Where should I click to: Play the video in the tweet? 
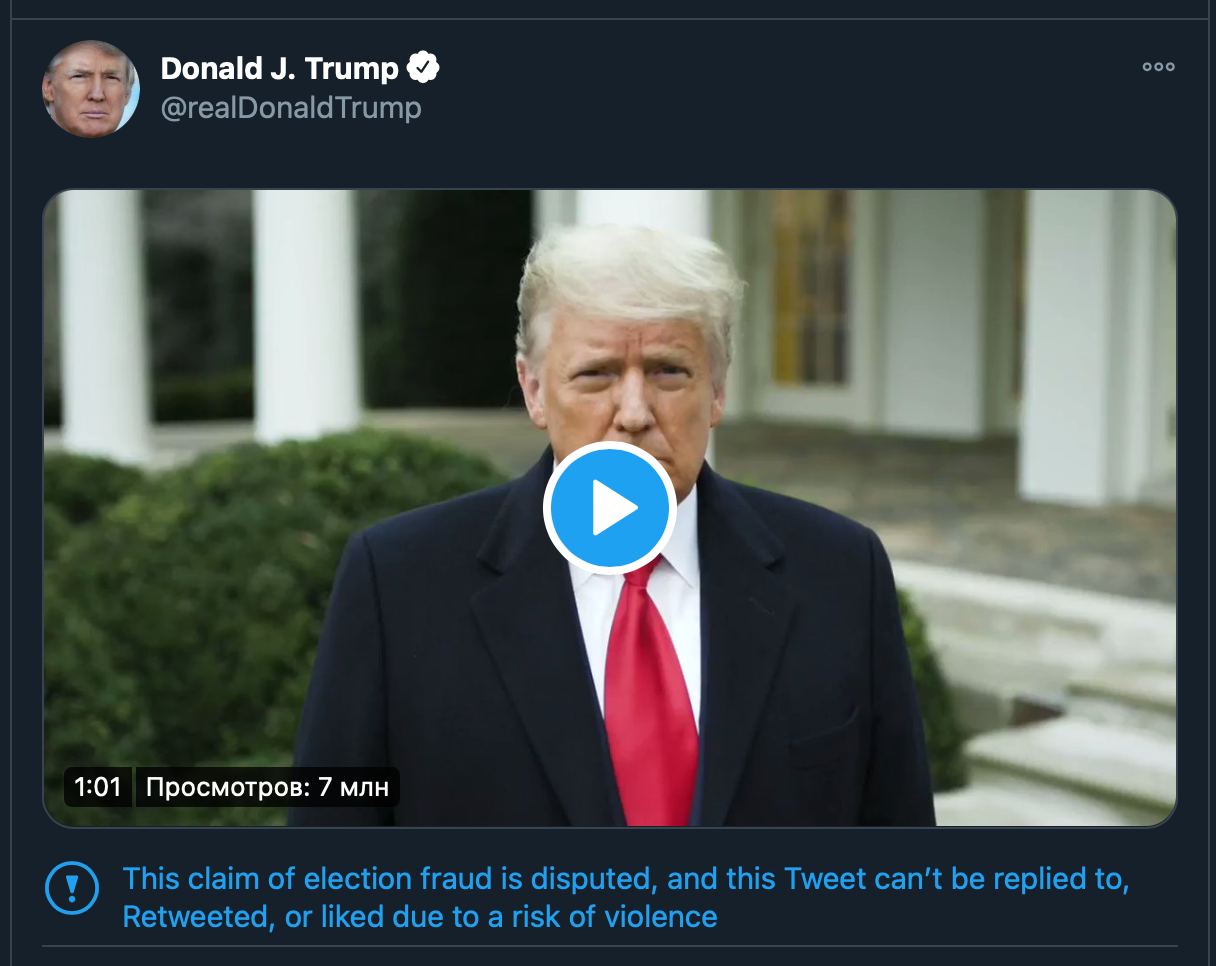point(609,508)
